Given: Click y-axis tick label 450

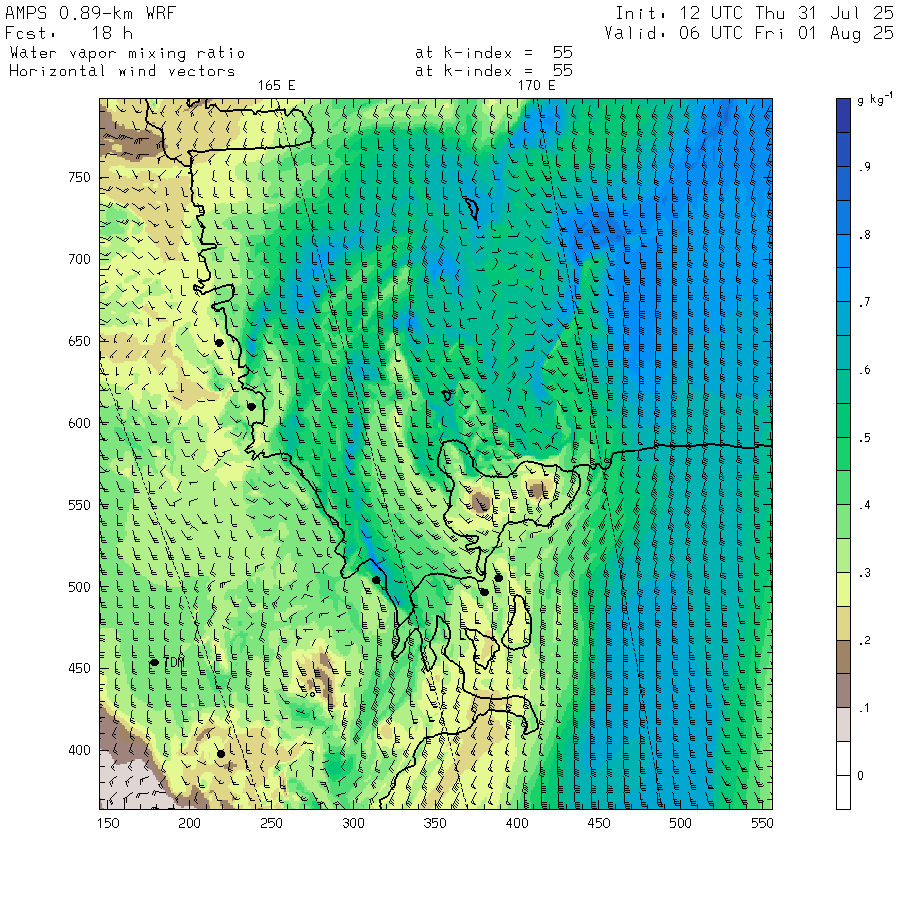Looking at the screenshot, I should pos(79,668).
